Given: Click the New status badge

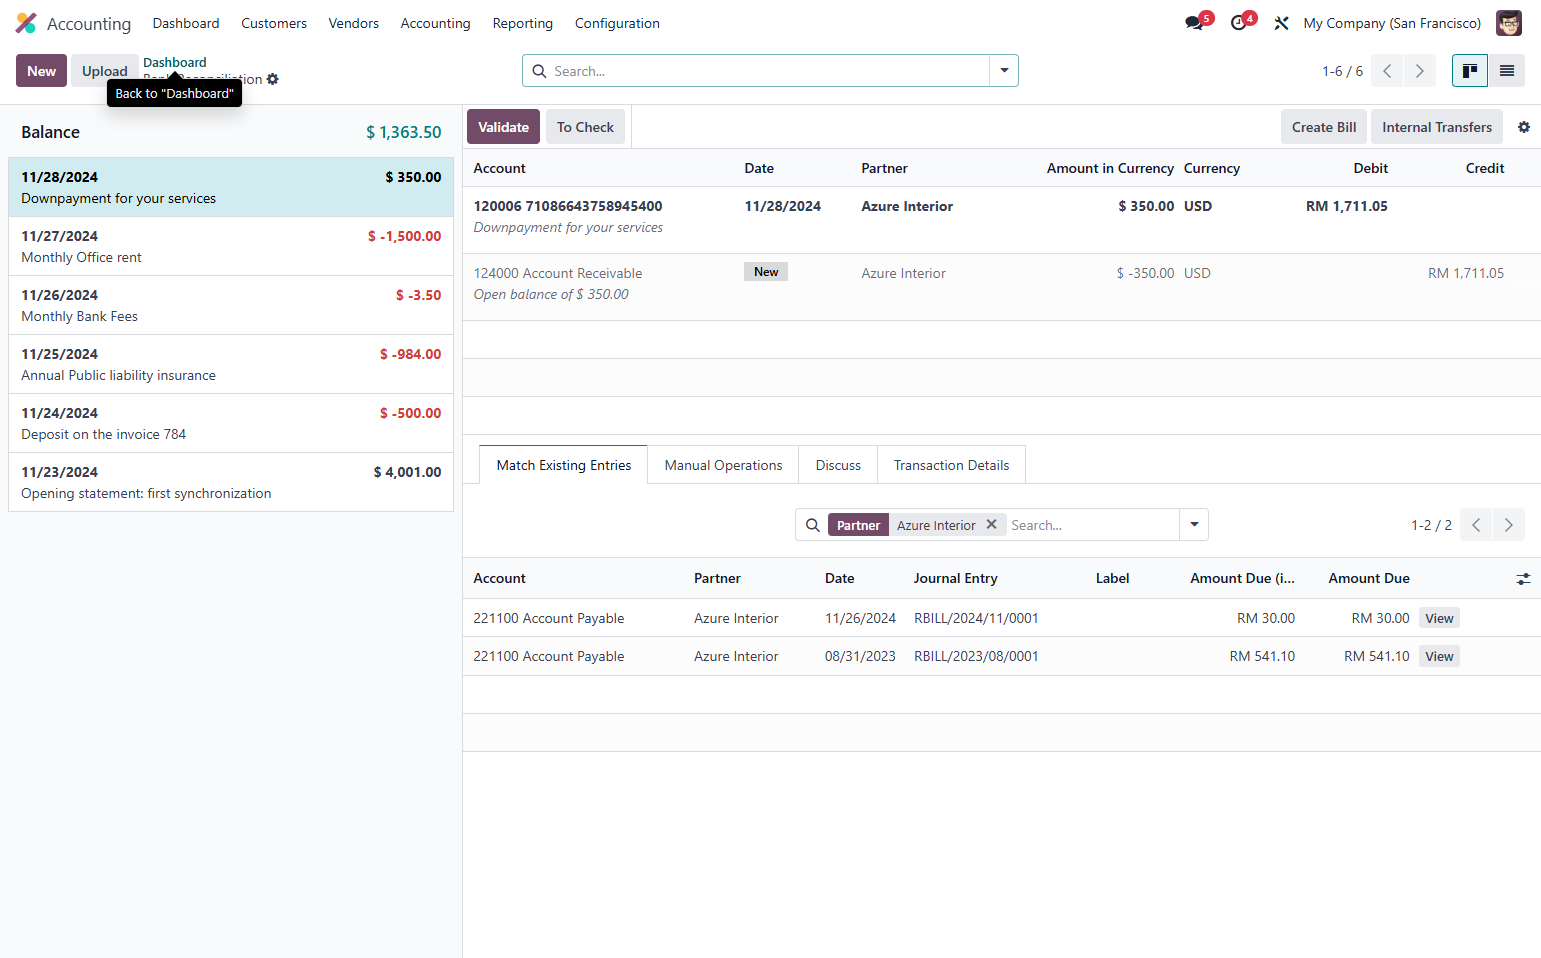Looking at the screenshot, I should (766, 272).
